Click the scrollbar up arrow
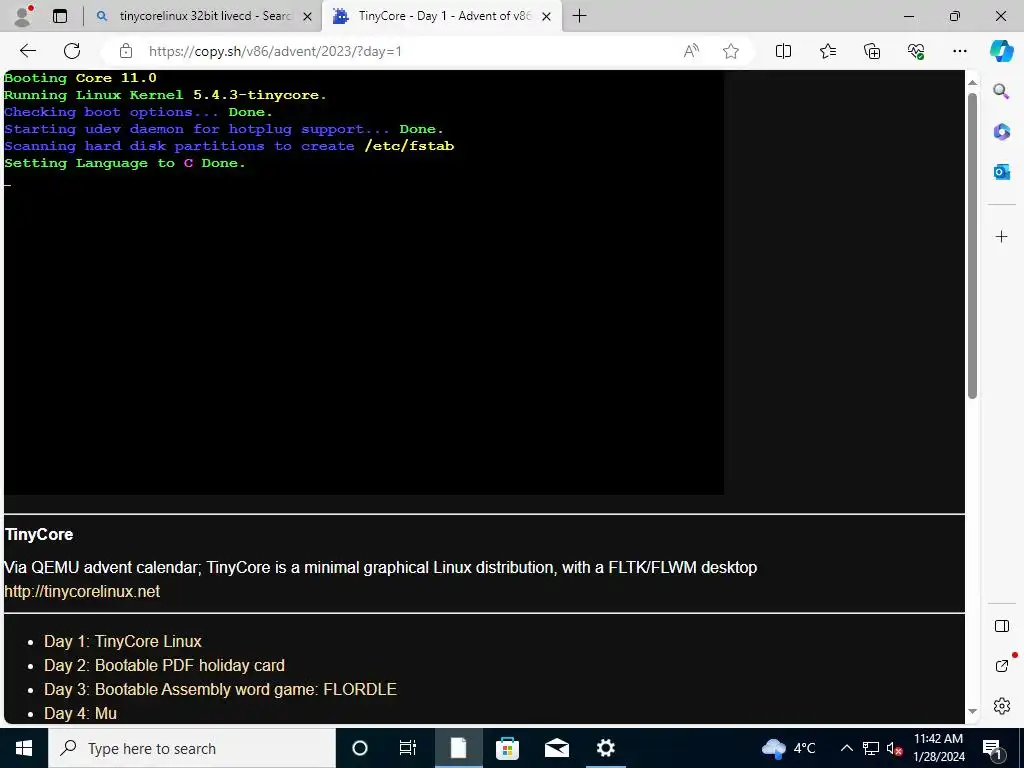The width and height of the screenshot is (1024, 768). [972, 82]
